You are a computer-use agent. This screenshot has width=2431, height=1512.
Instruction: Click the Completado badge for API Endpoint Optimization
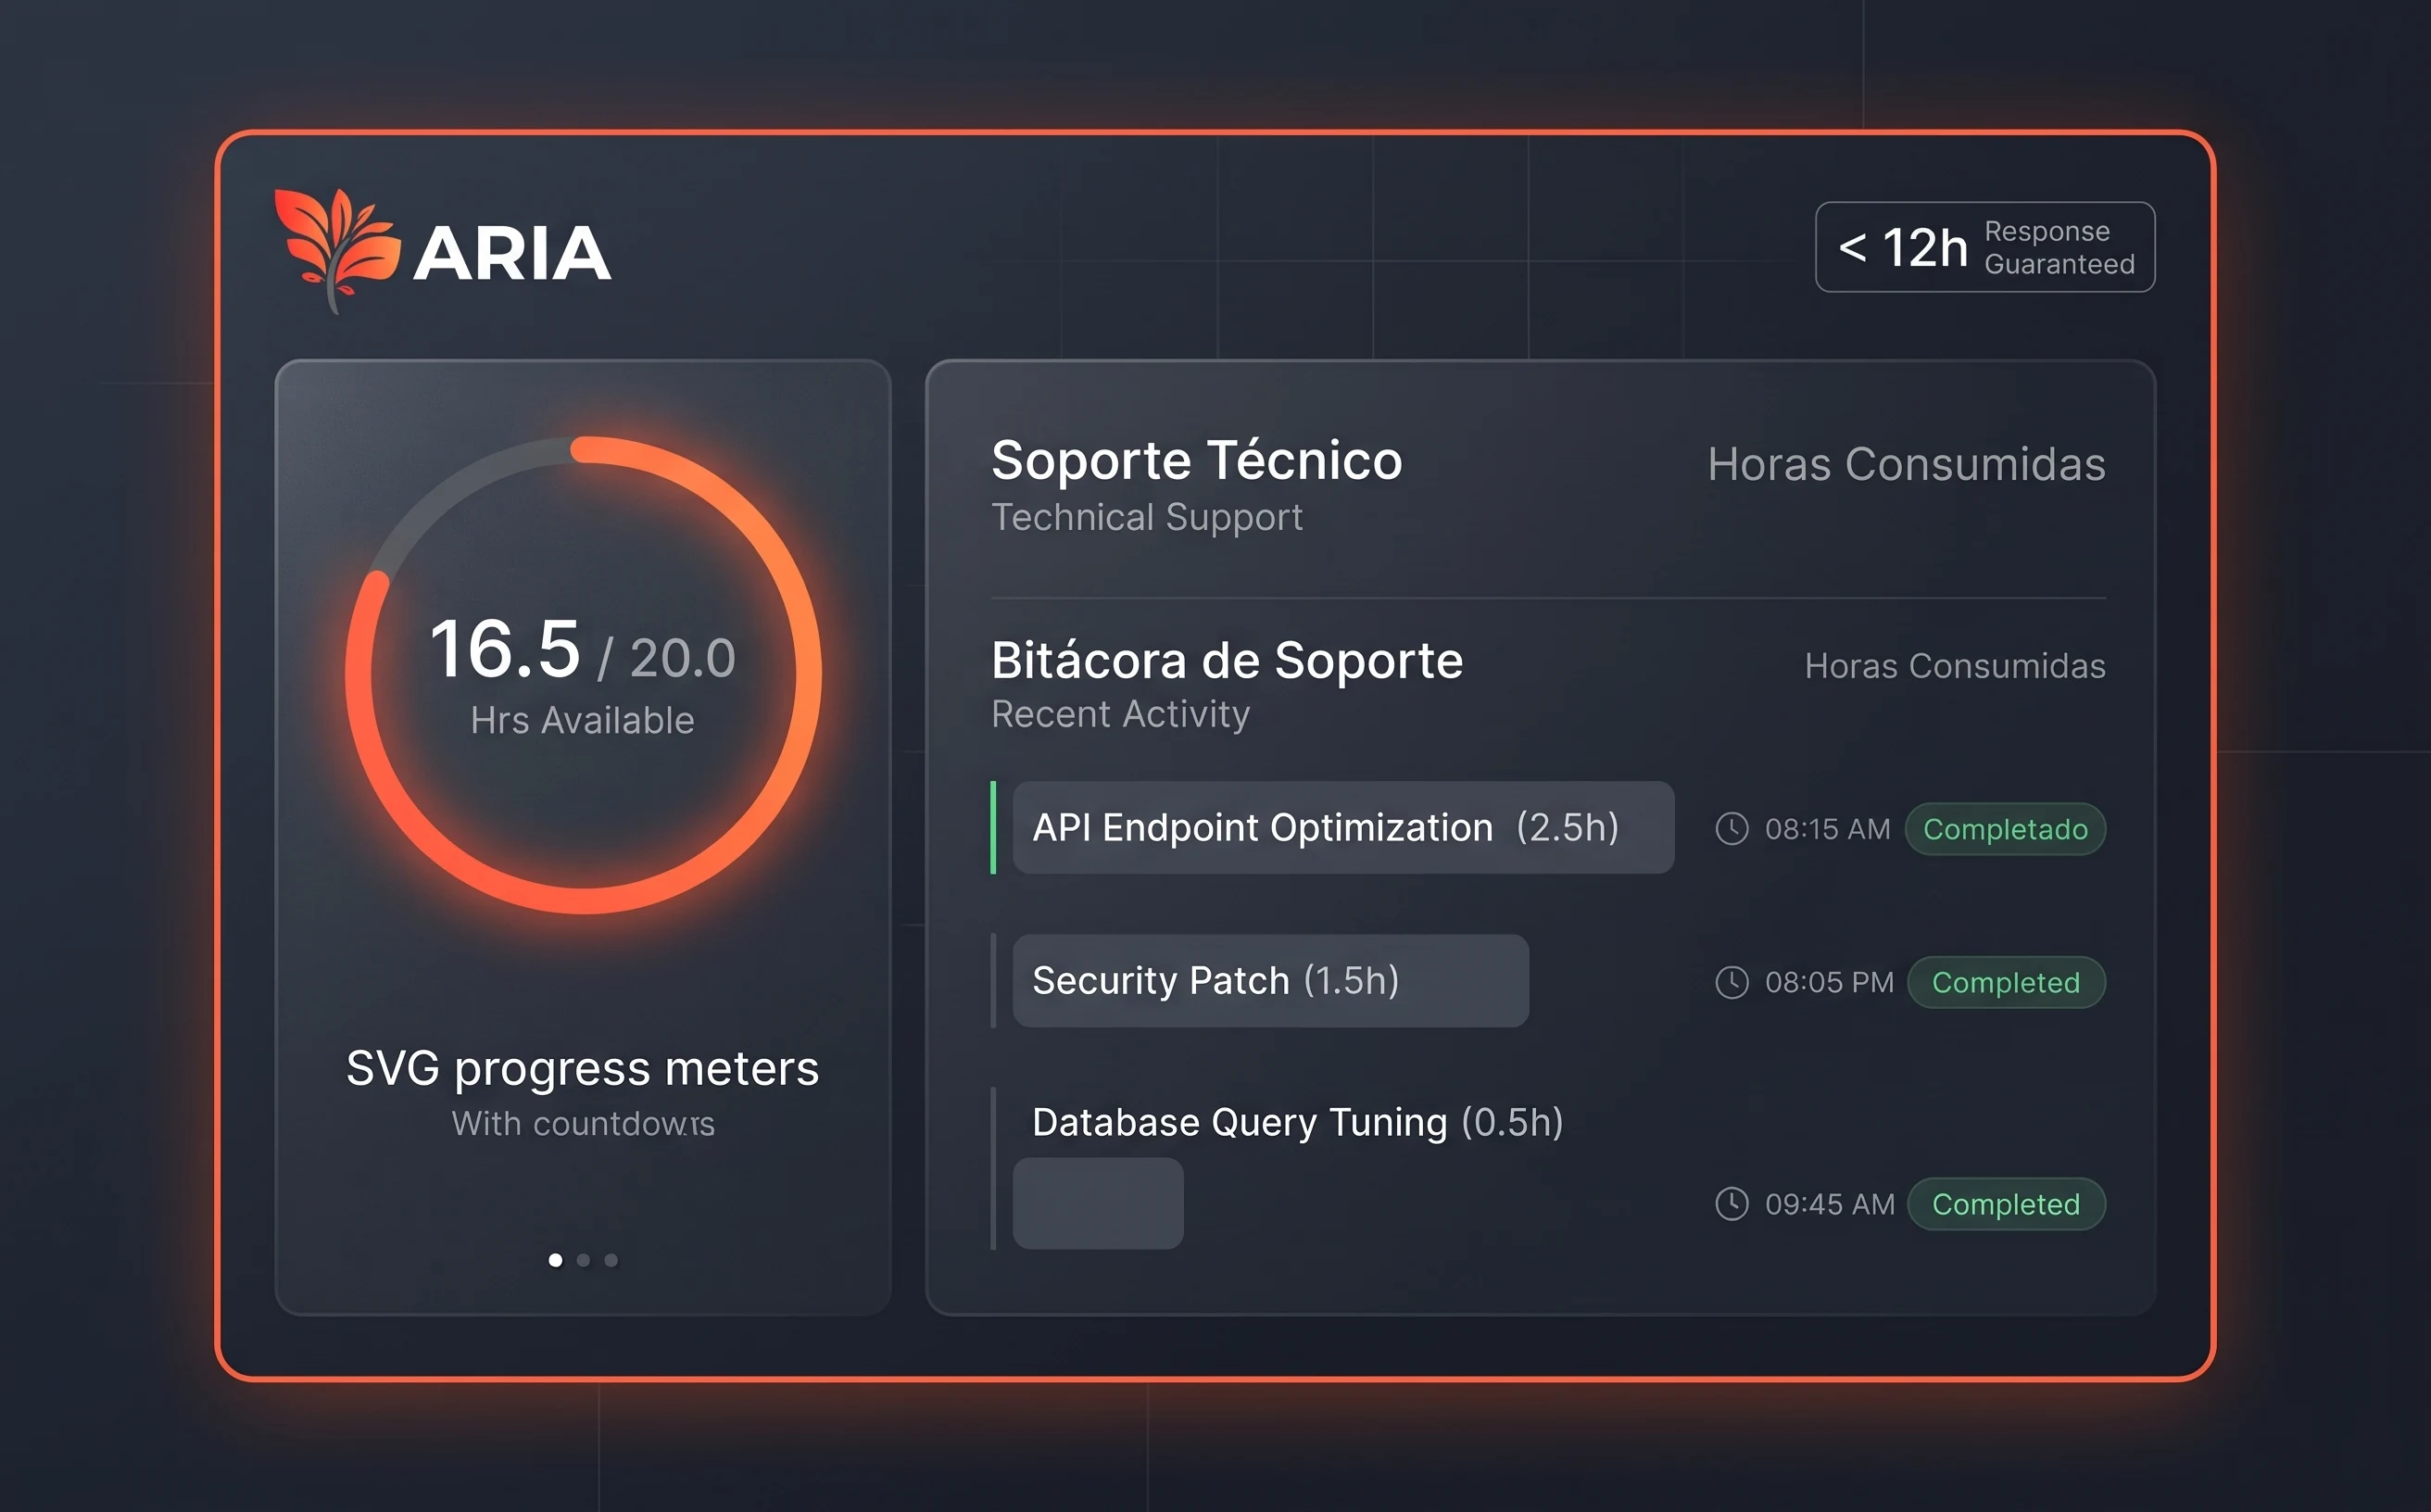pyautogui.click(x=2005, y=829)
